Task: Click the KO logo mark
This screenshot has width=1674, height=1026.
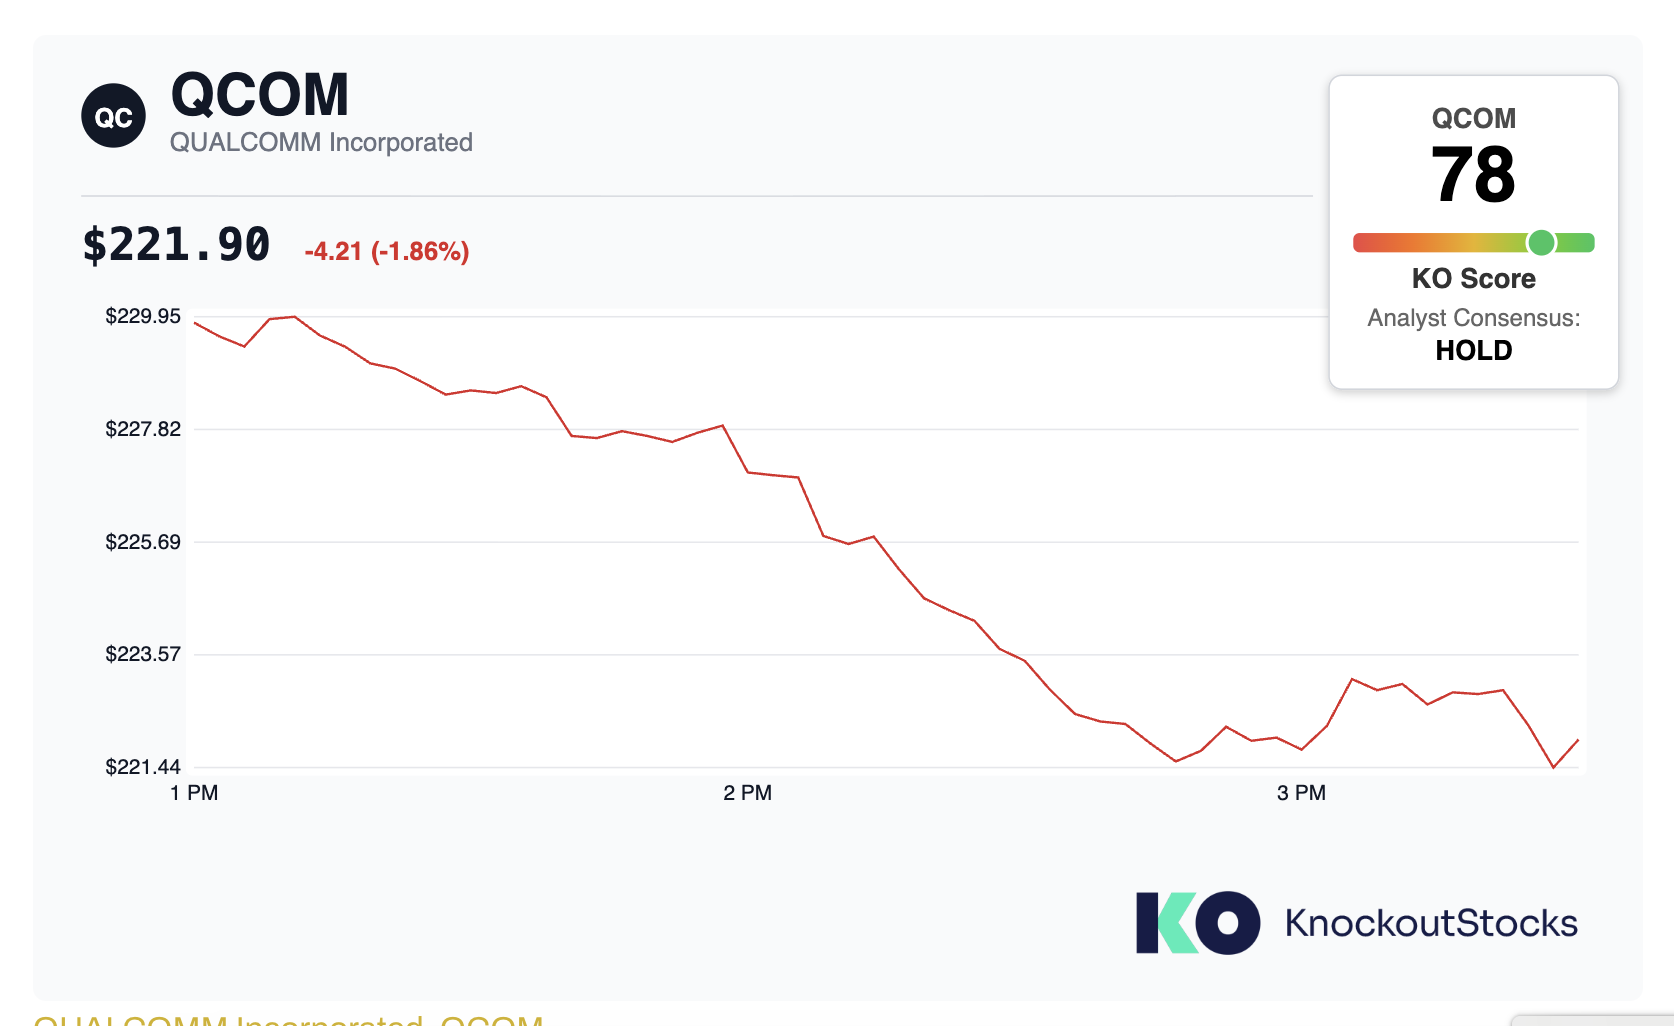Action: click(x=1198, y=922)
